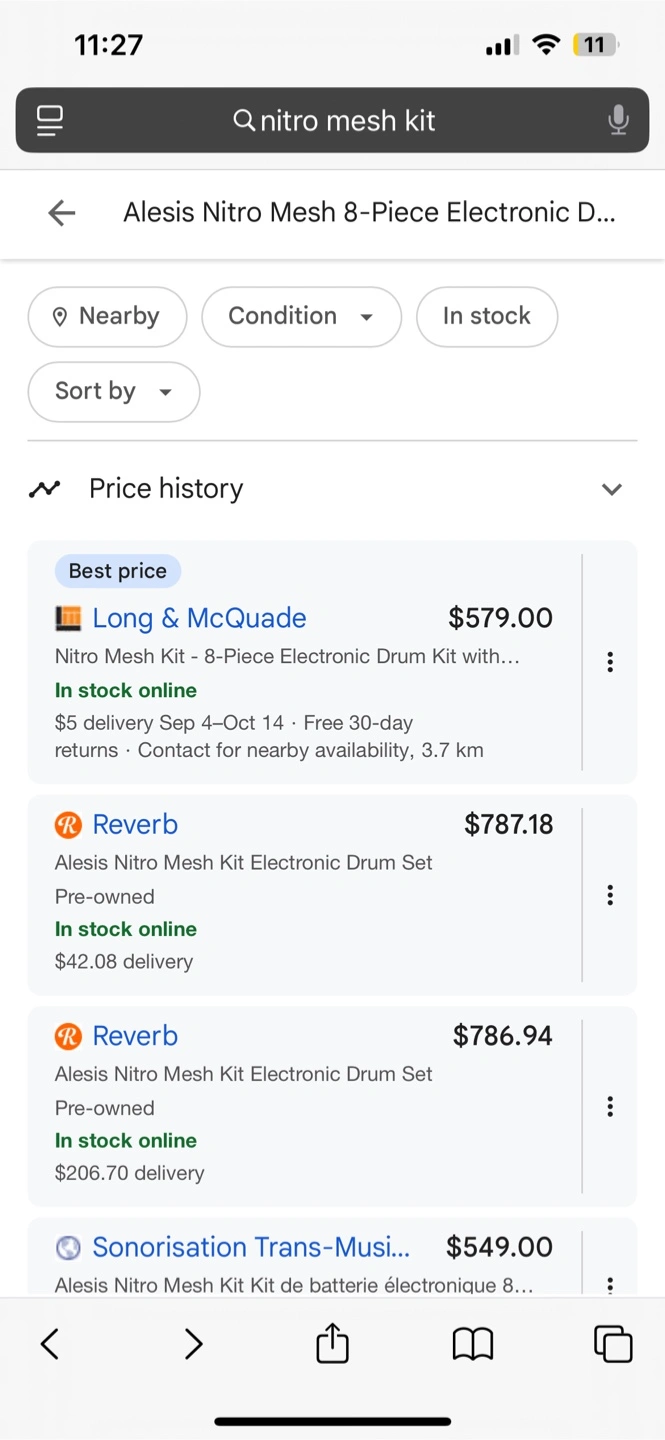Navigate back with Safari's bottom back chevron
665x1440 pixels.
click(x=50, y=1343)
